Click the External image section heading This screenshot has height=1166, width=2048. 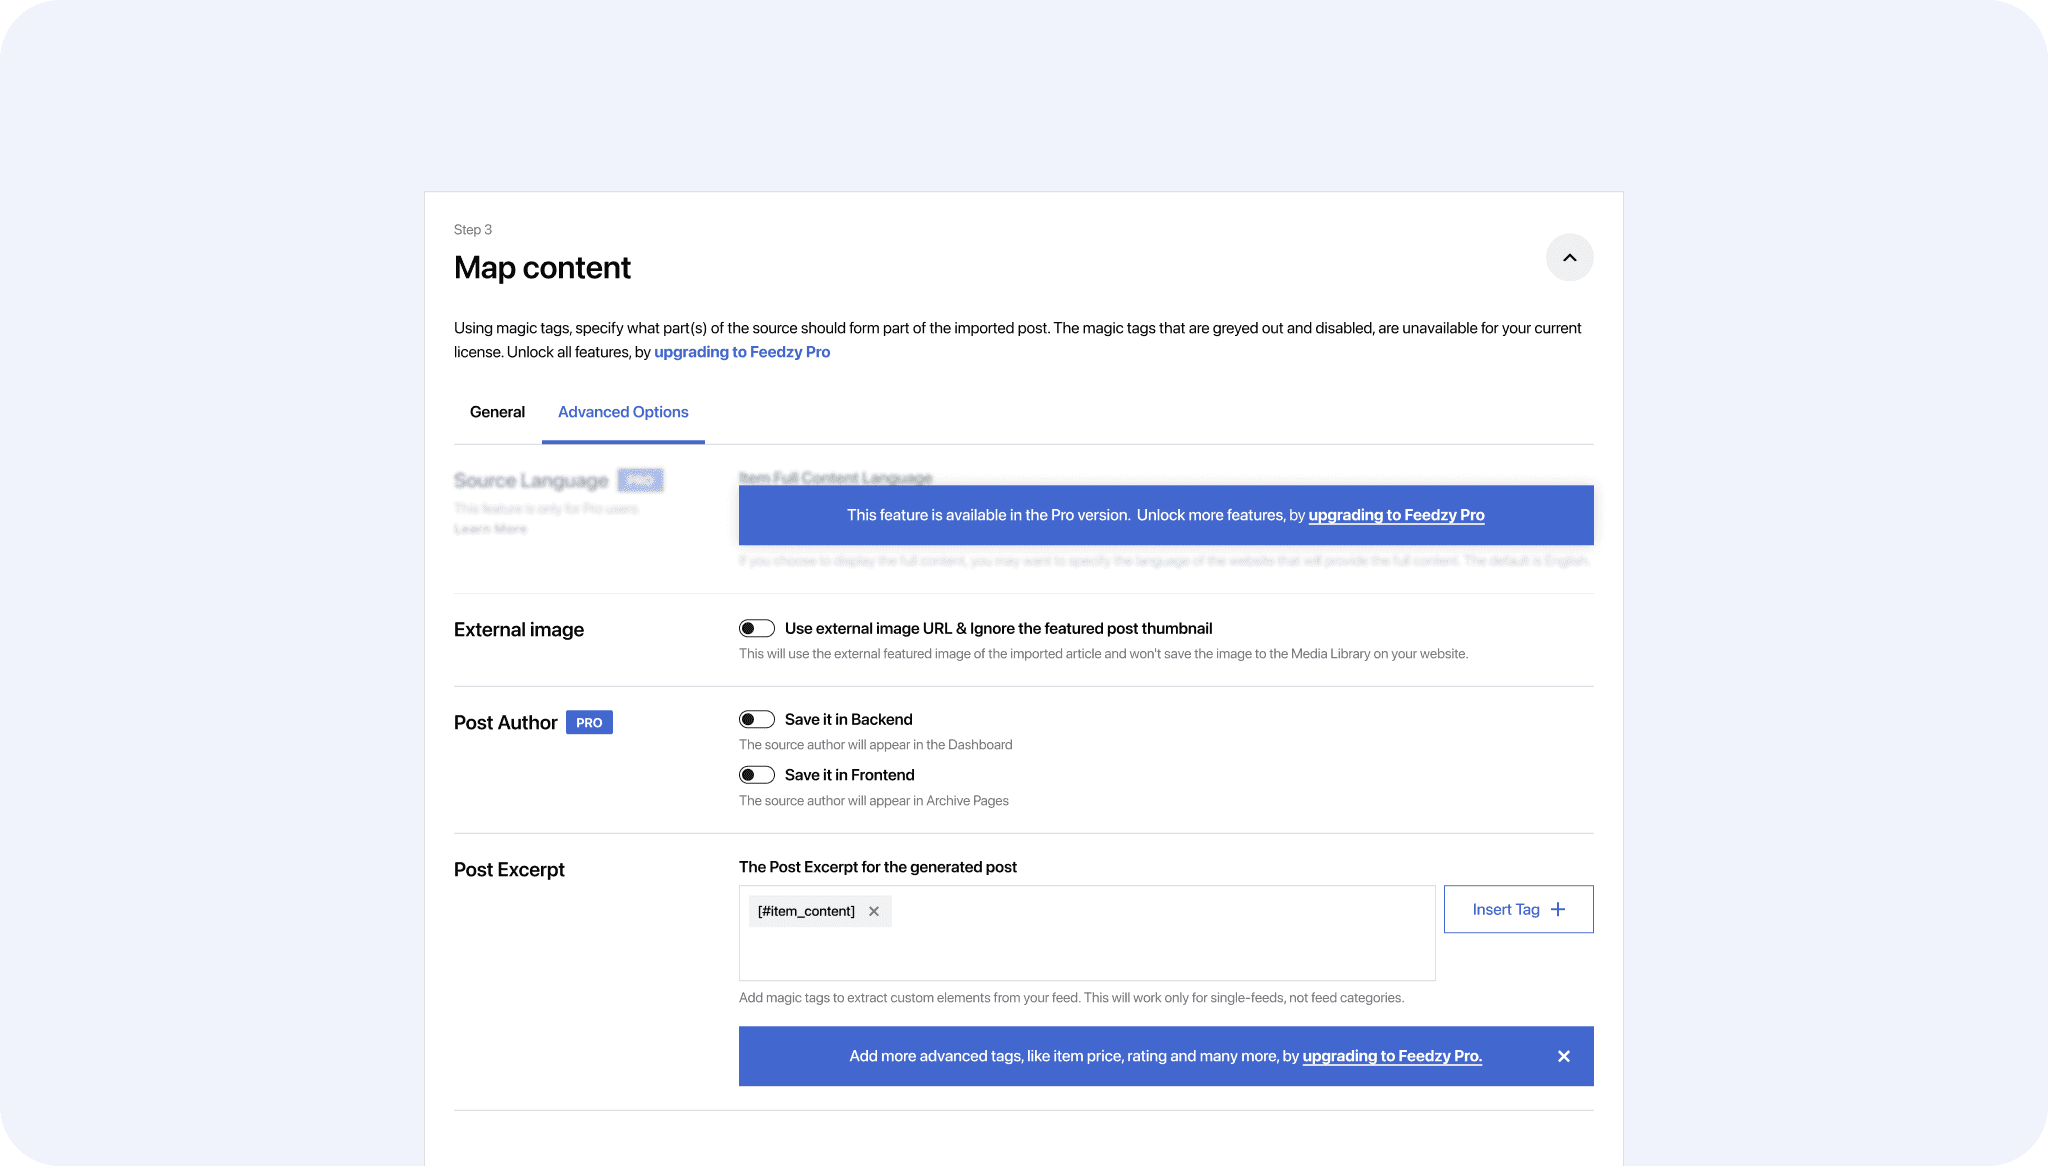pos(518,630)
